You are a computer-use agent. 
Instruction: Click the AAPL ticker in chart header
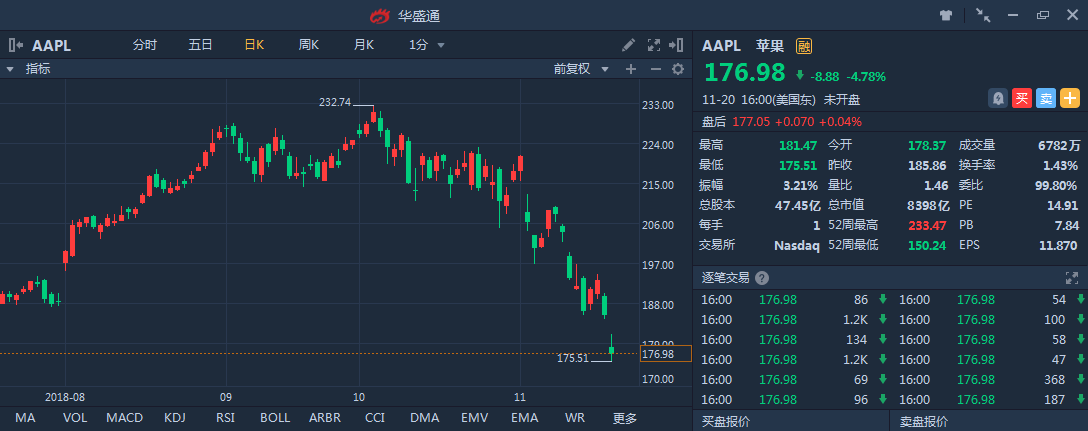click(x=51, y=46)
